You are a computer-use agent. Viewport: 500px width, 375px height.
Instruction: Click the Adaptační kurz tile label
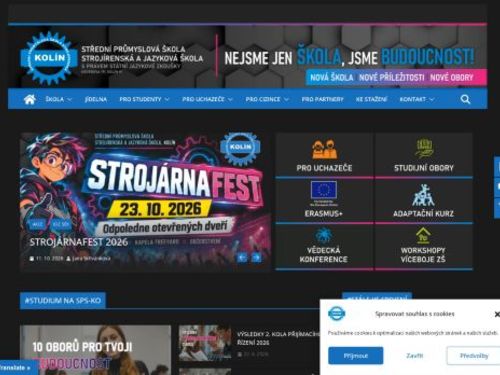[x=423, y=214]
